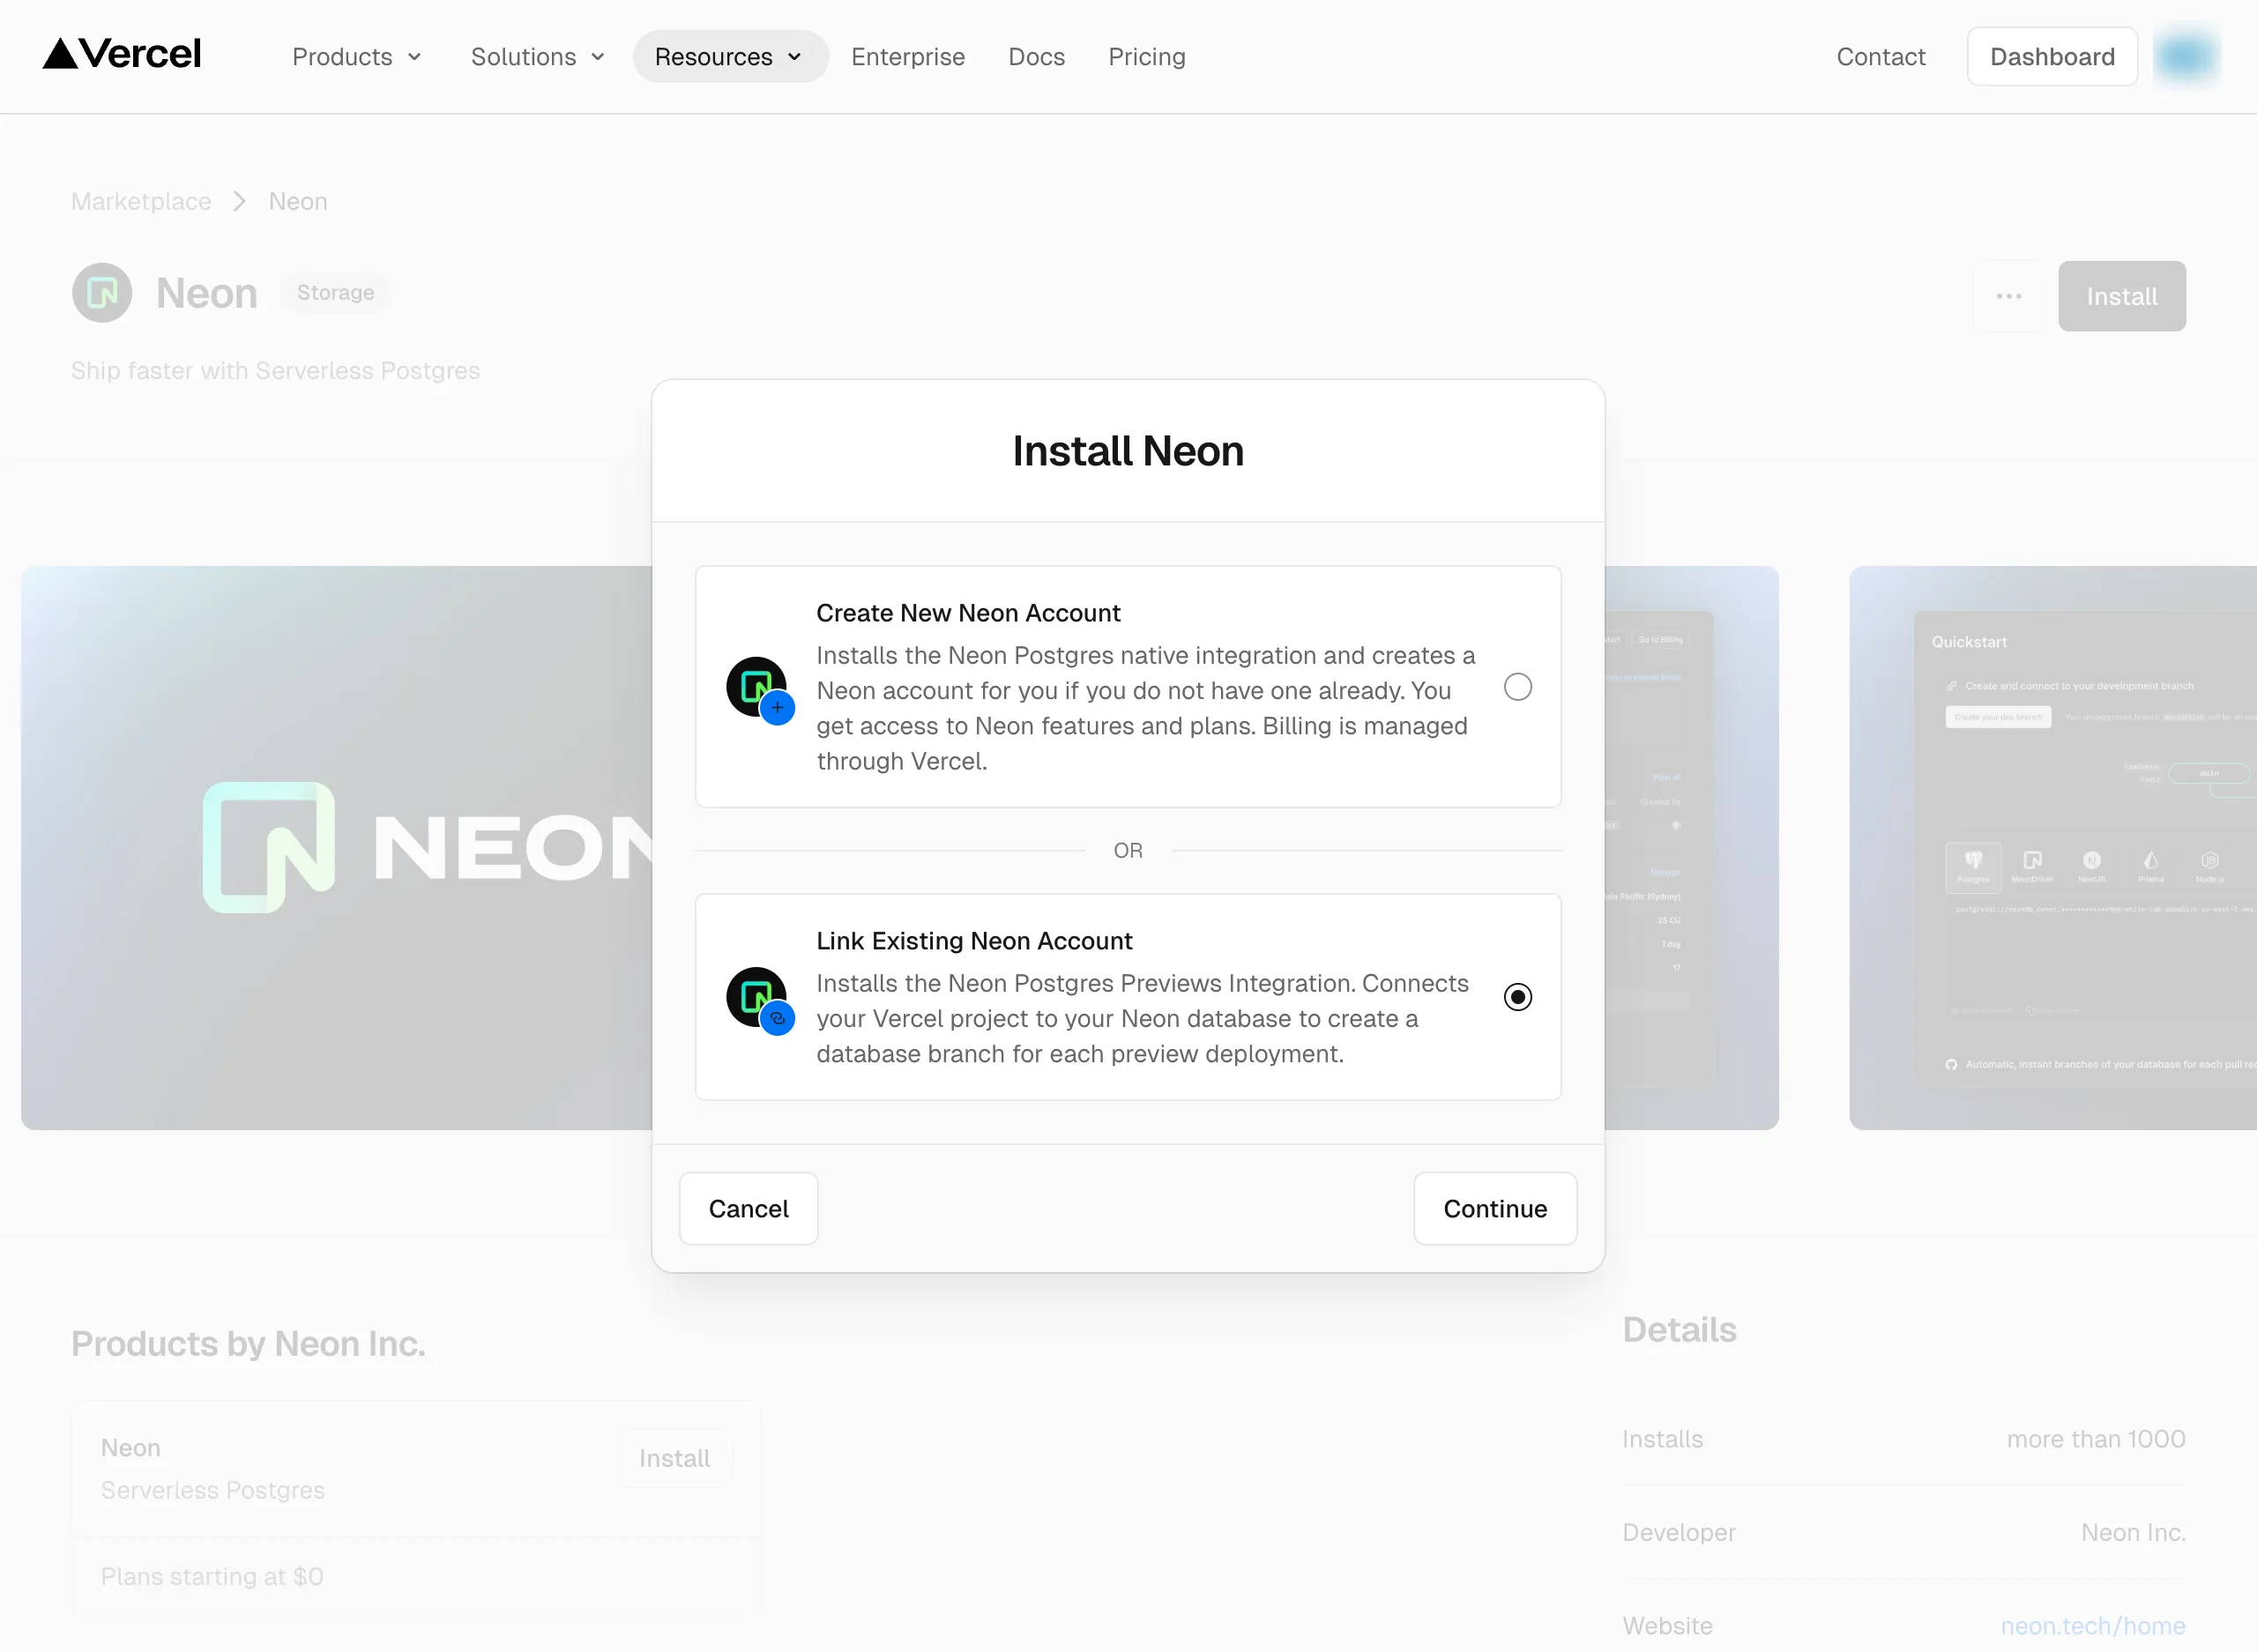Viewport: 2257px width, 1652px height.
Task: Click the Create New Neon Account heading
Action: pyautogui.click(x=968, y=613)
